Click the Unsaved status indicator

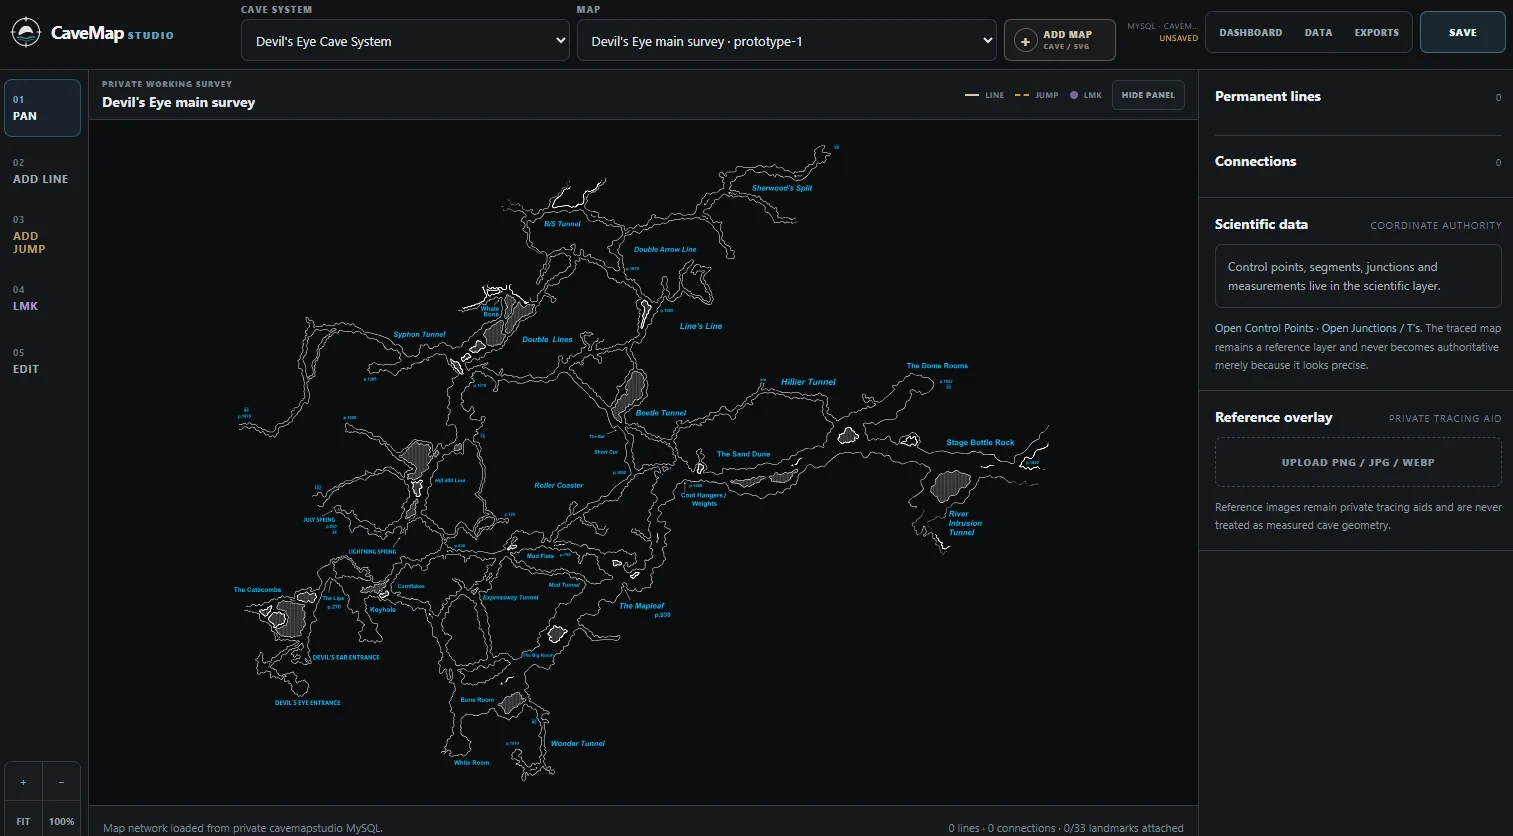pos(1178,39)
